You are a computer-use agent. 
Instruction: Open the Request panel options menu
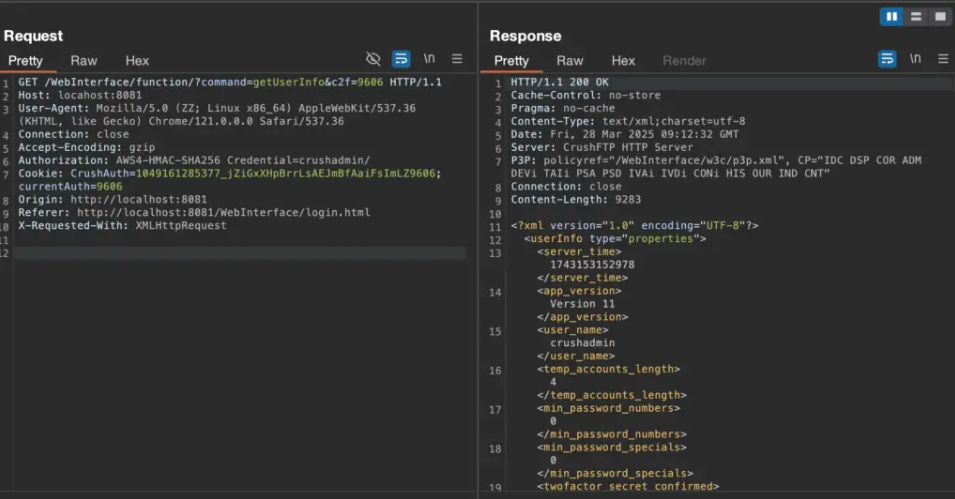click(457, 59)
